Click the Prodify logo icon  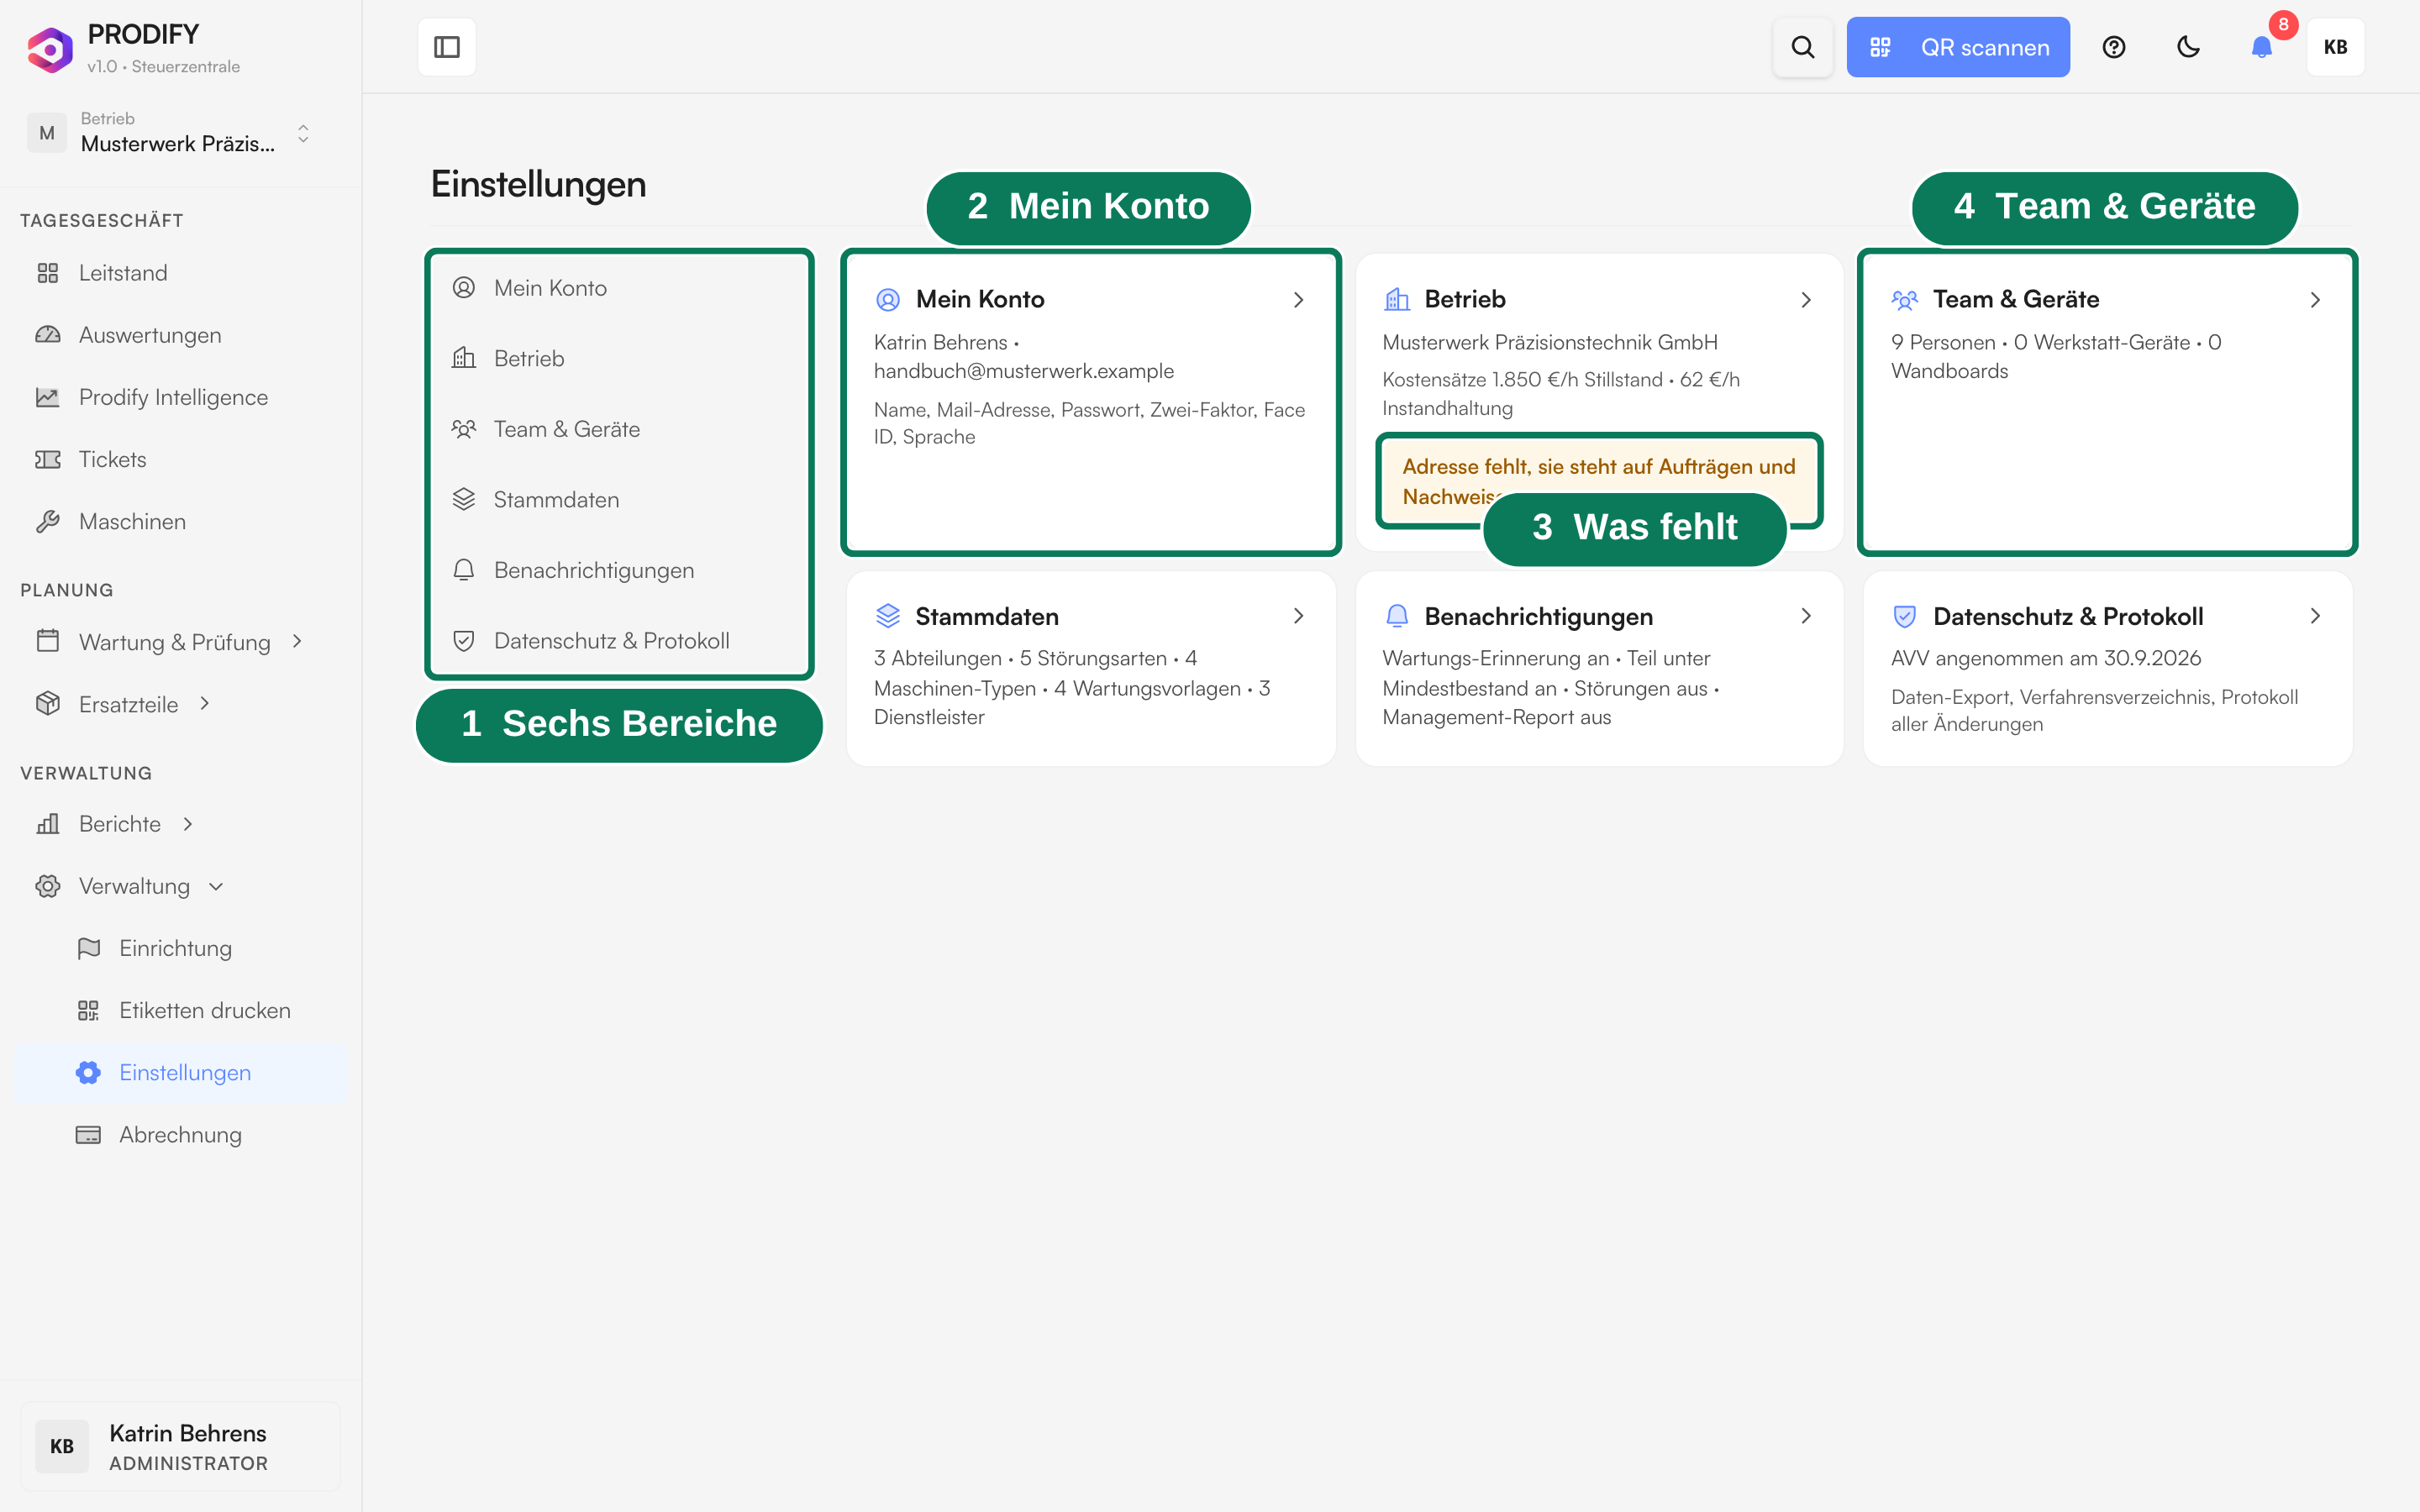[x=50, y=49]
